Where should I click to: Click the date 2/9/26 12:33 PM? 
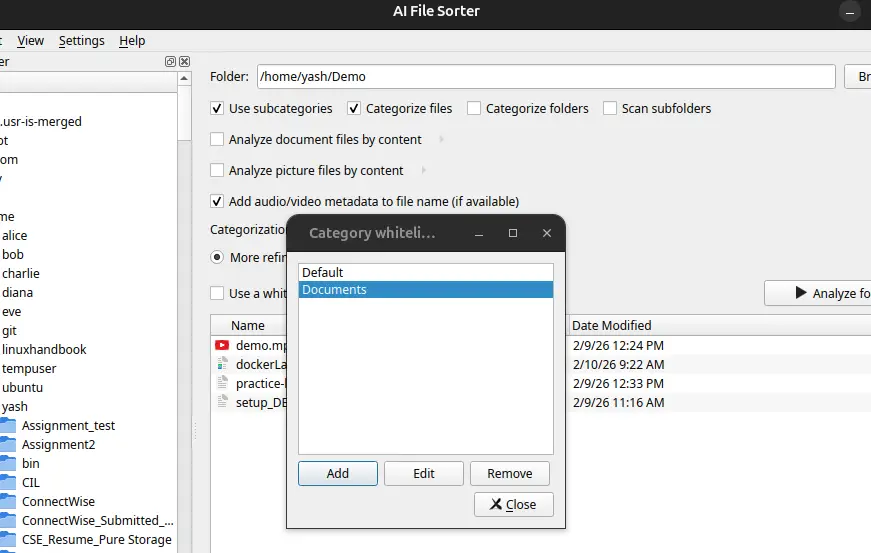618,383
